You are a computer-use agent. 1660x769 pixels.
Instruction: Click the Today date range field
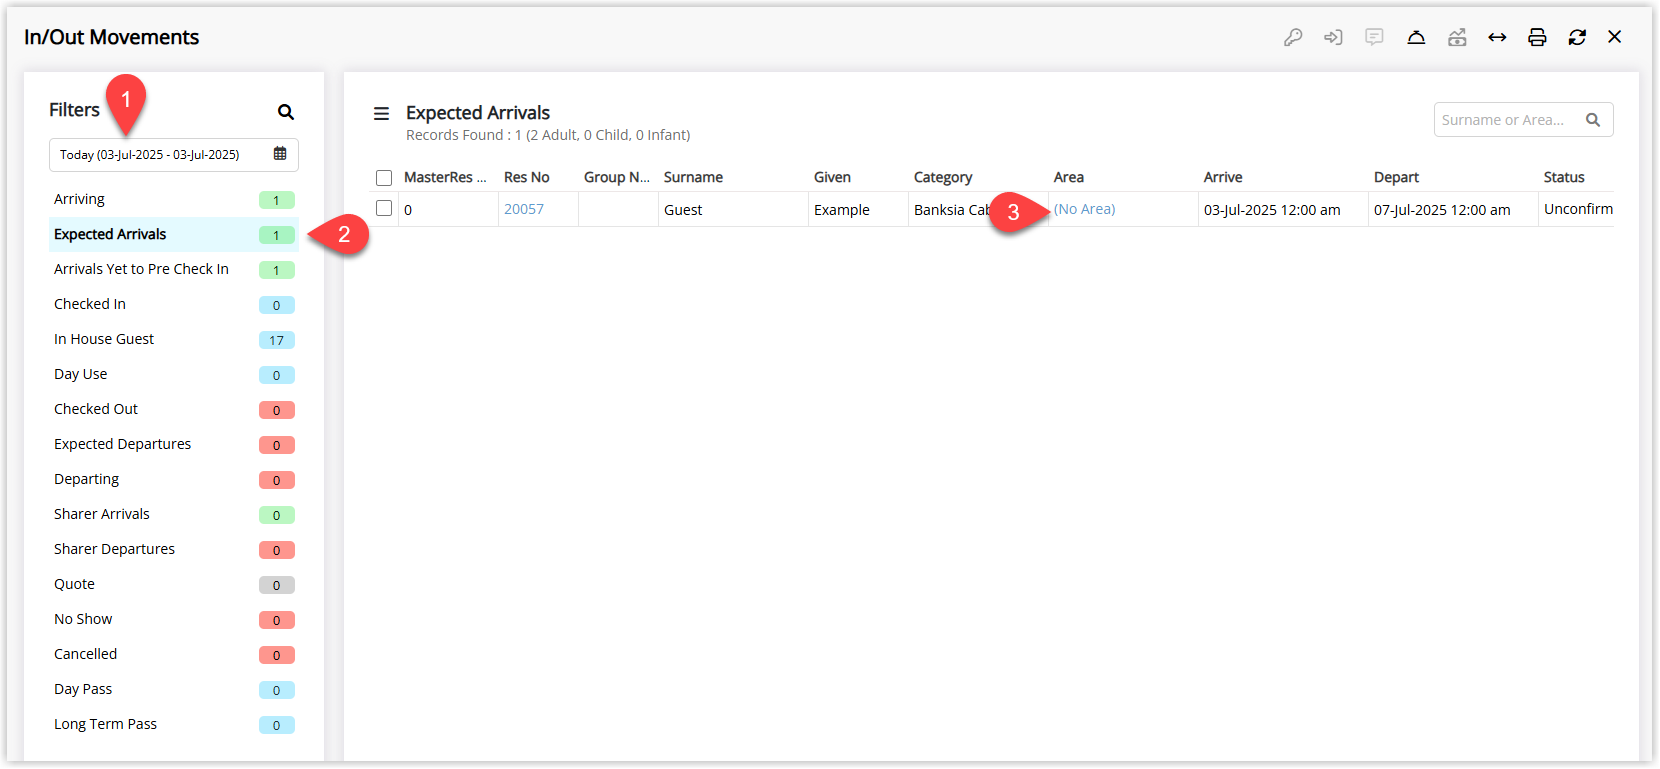(x=174, y=155)
